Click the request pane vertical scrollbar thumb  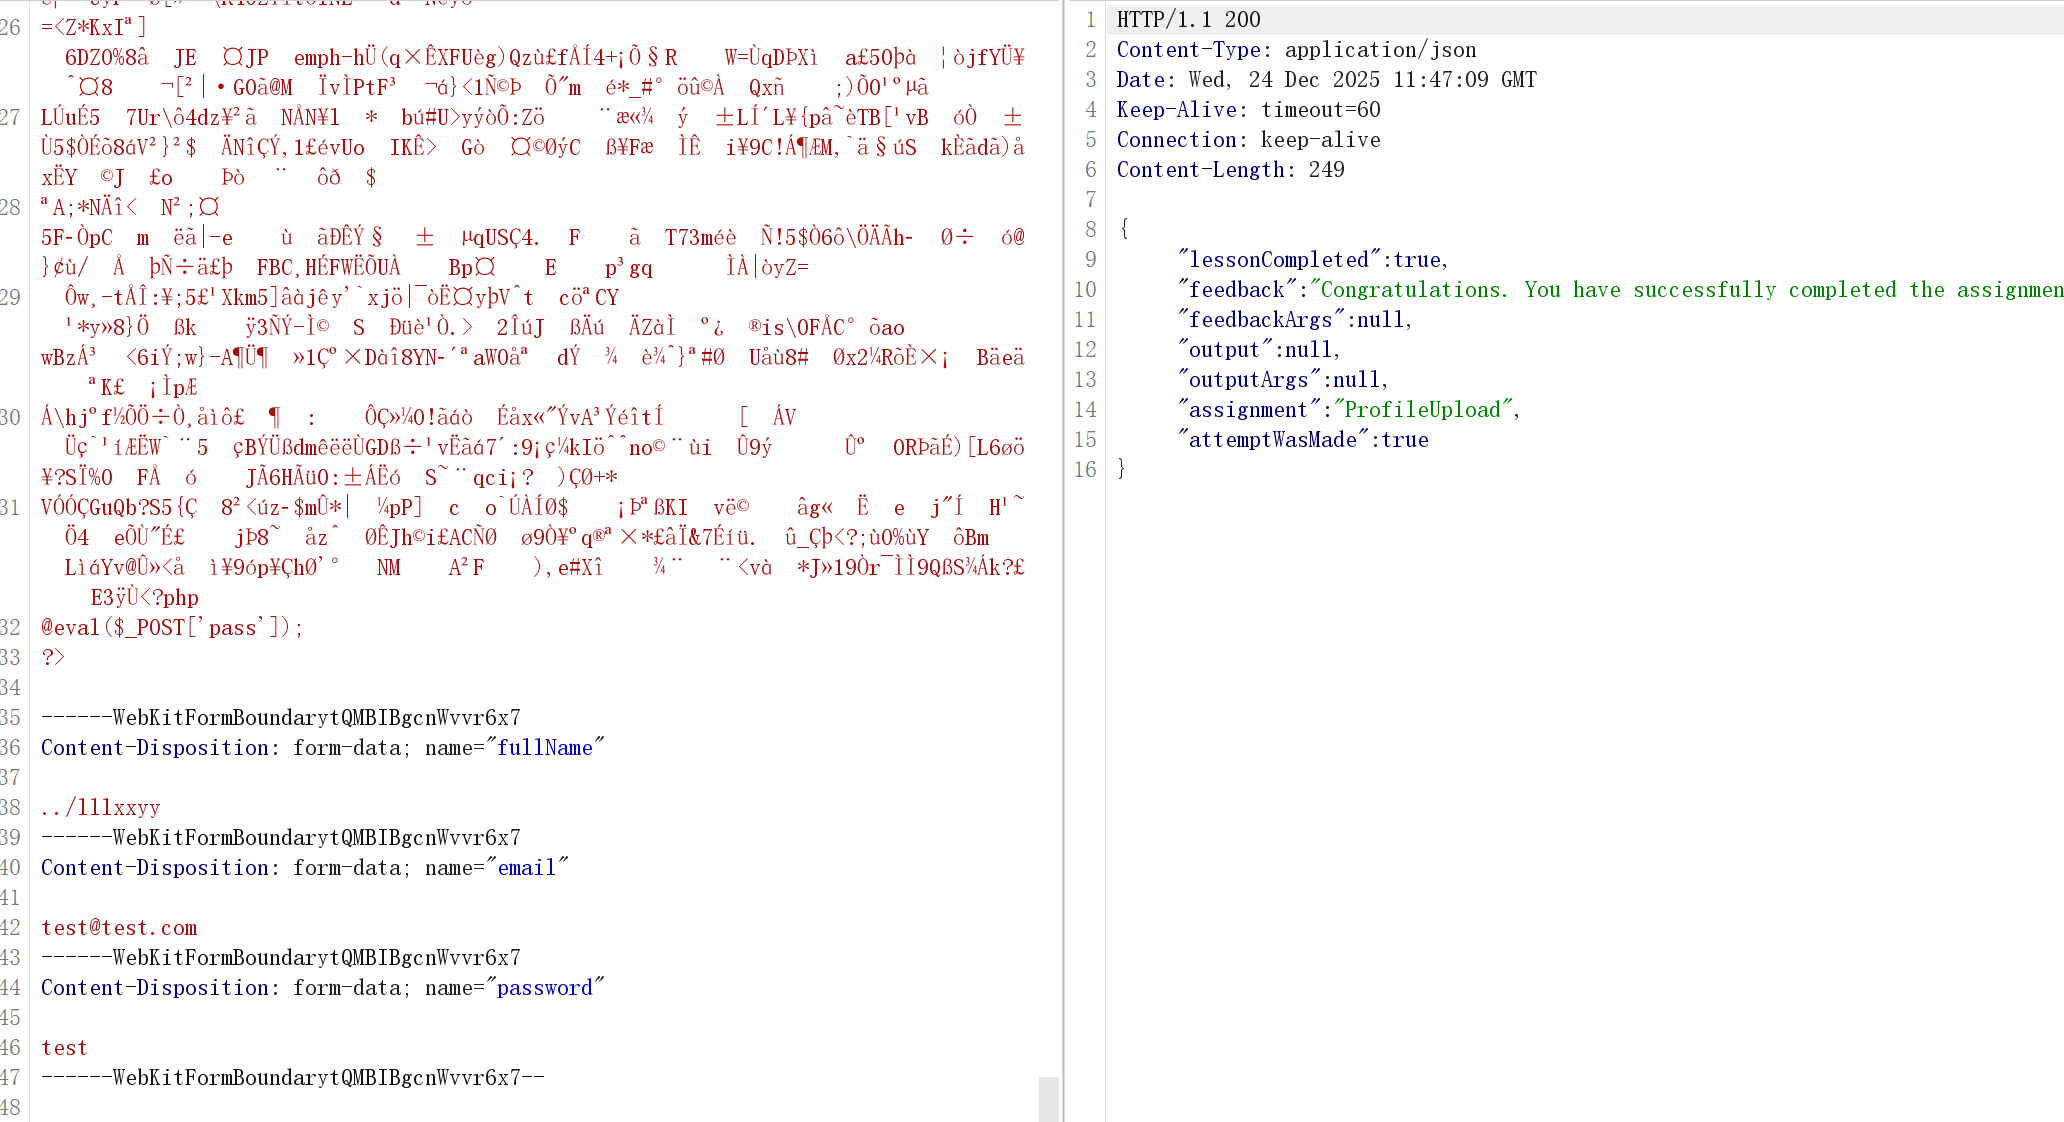coord(1048,1098)
